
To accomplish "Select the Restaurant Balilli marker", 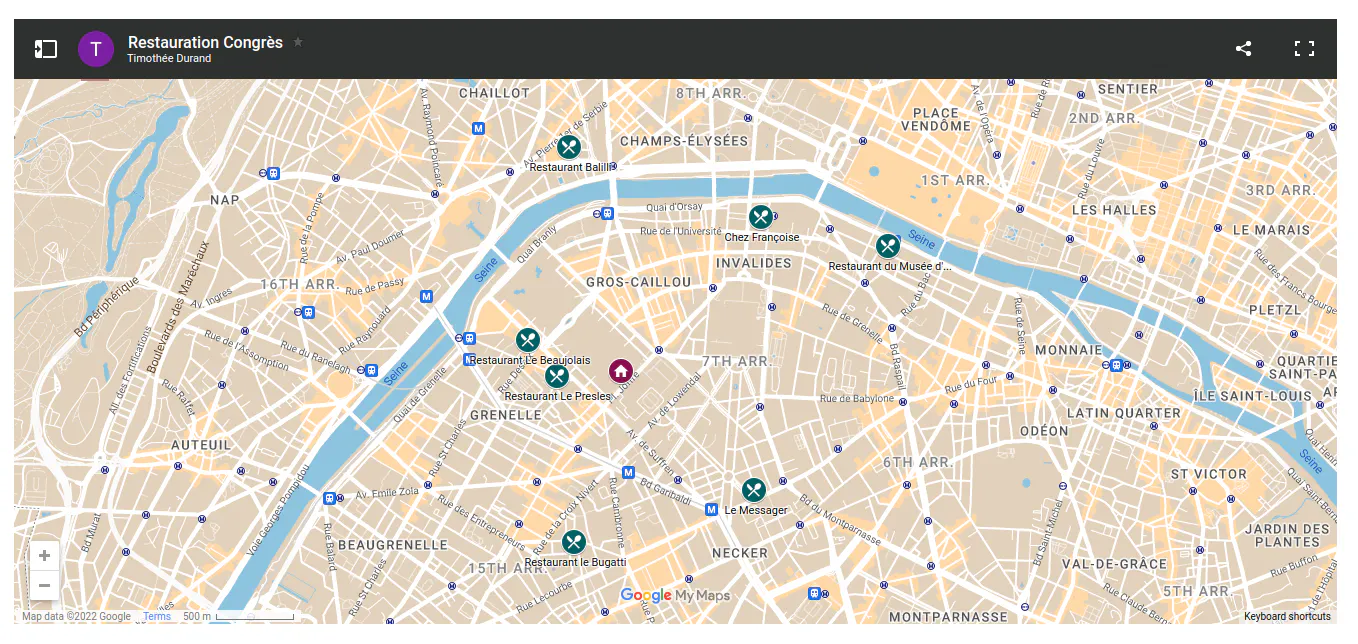I will tap(569, 148).
